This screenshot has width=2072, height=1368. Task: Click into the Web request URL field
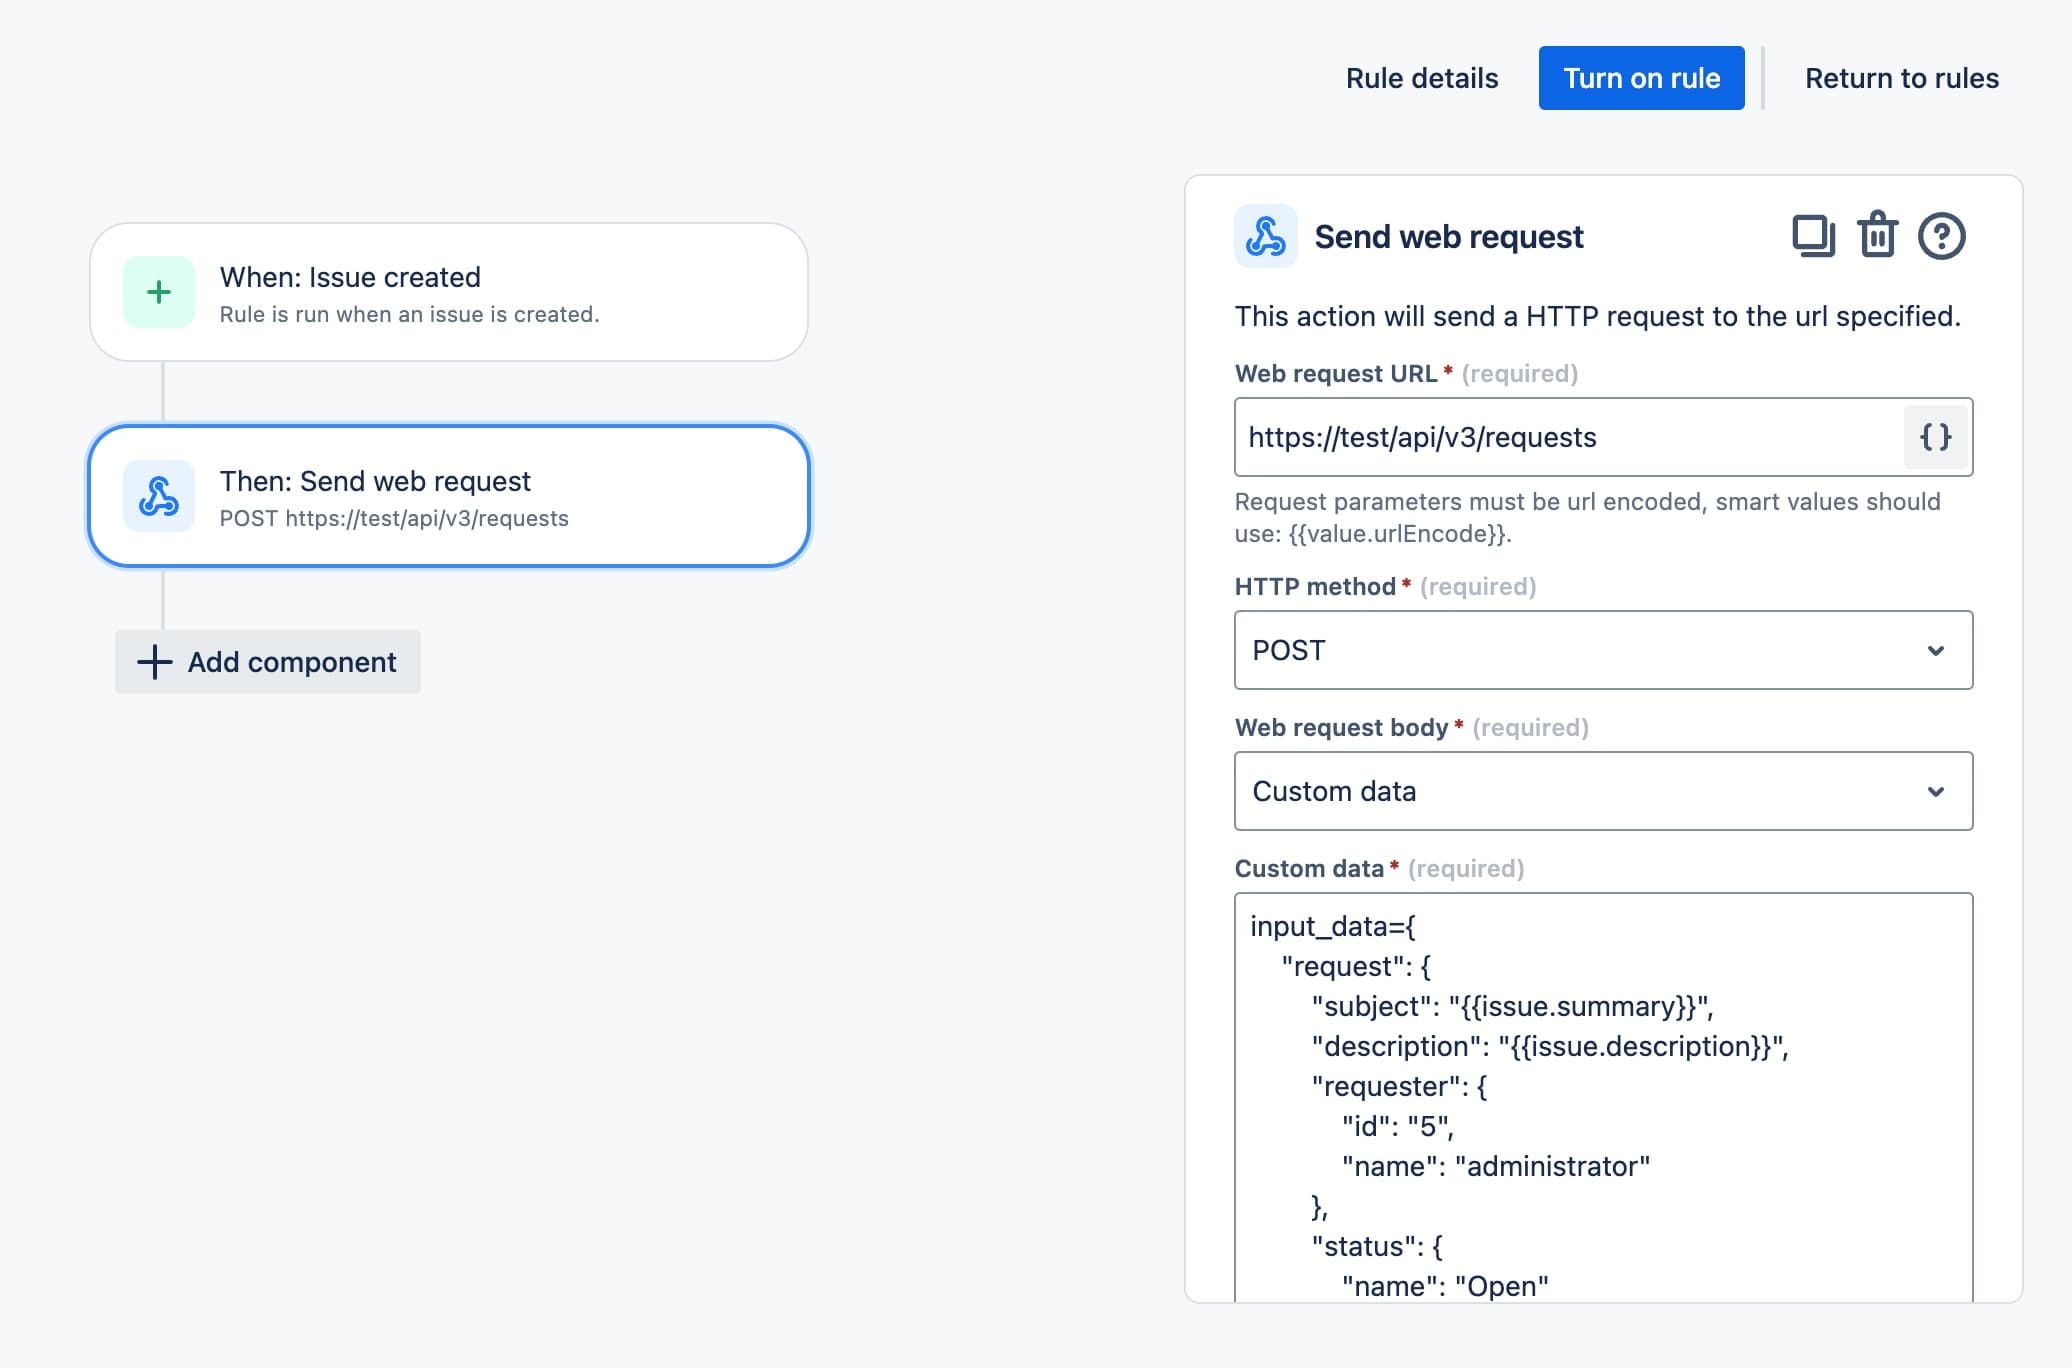[1568, 437]
